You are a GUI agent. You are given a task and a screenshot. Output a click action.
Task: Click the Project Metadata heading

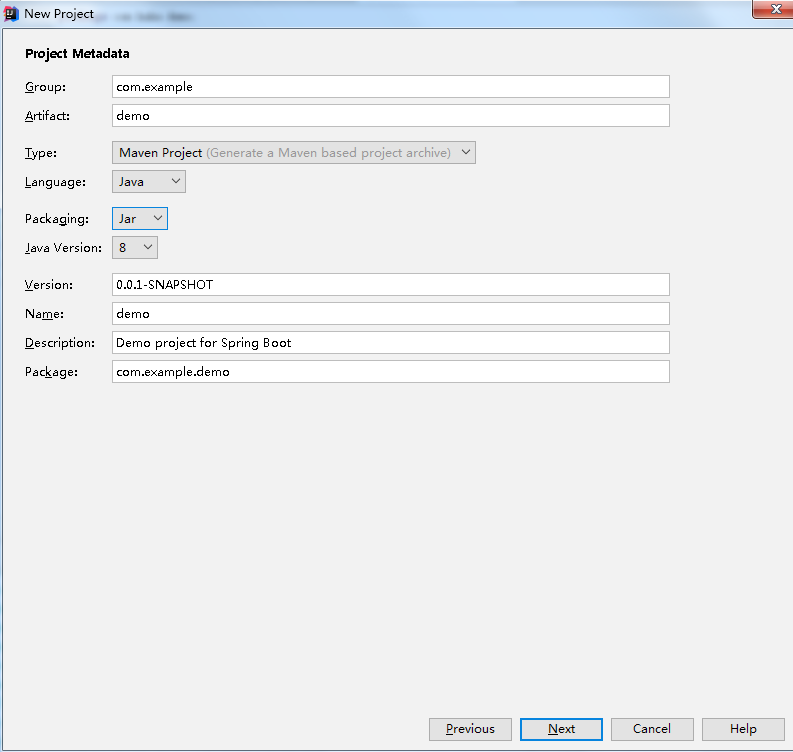(77, 54)
